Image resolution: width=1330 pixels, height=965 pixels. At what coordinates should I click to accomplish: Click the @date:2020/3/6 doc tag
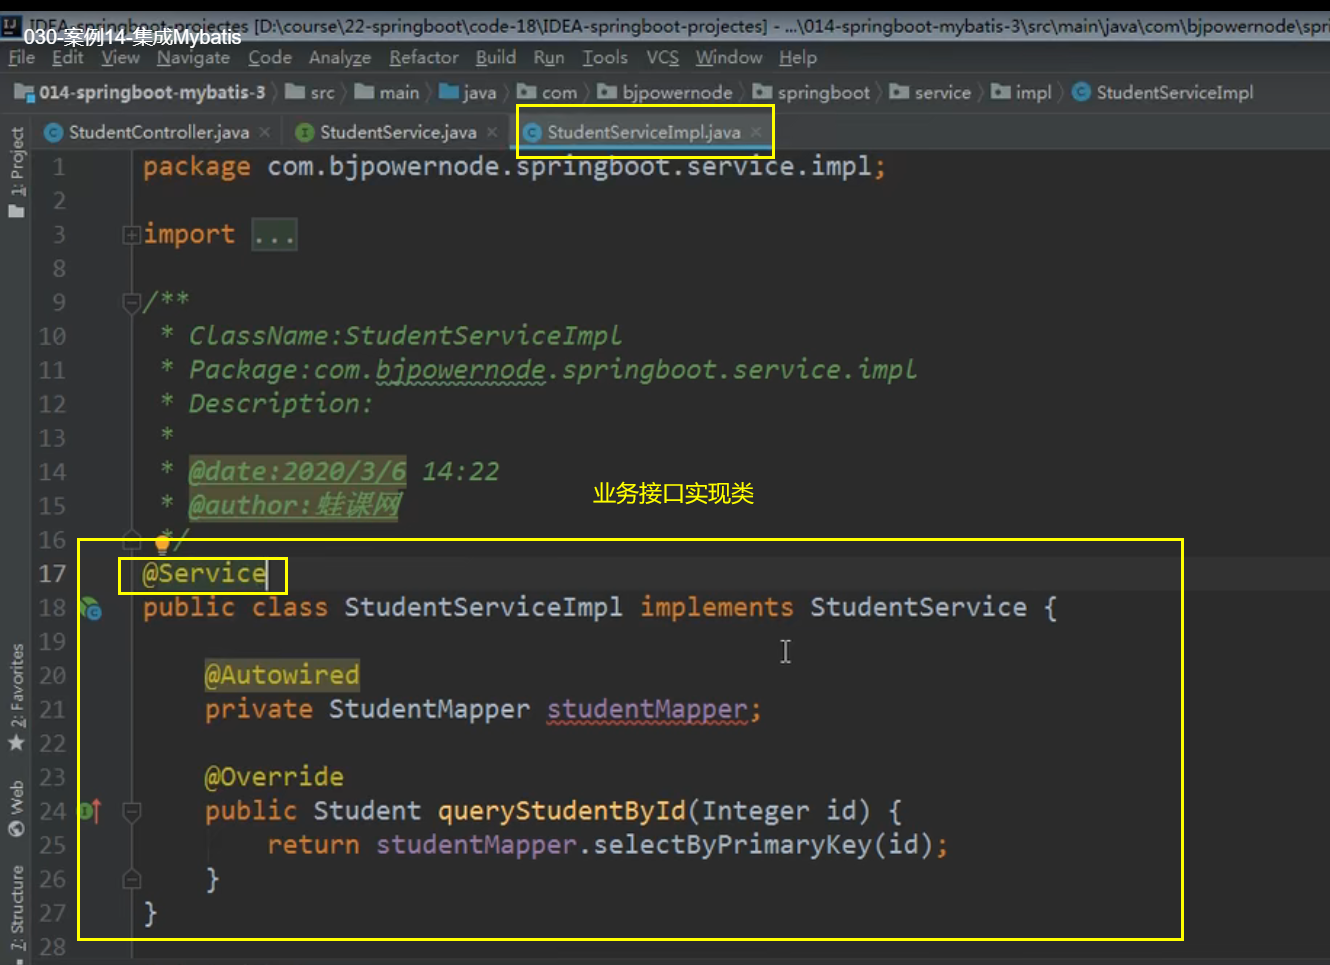coord(297,471)
